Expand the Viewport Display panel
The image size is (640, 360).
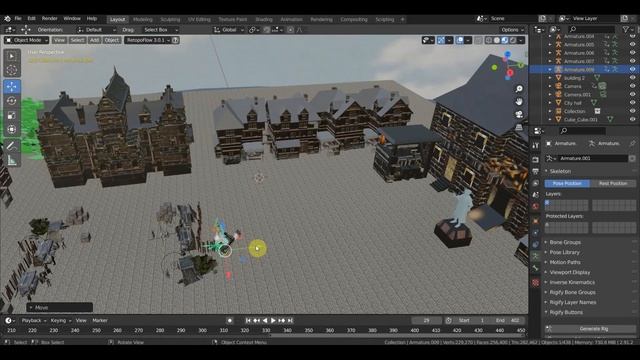(569, 272)
